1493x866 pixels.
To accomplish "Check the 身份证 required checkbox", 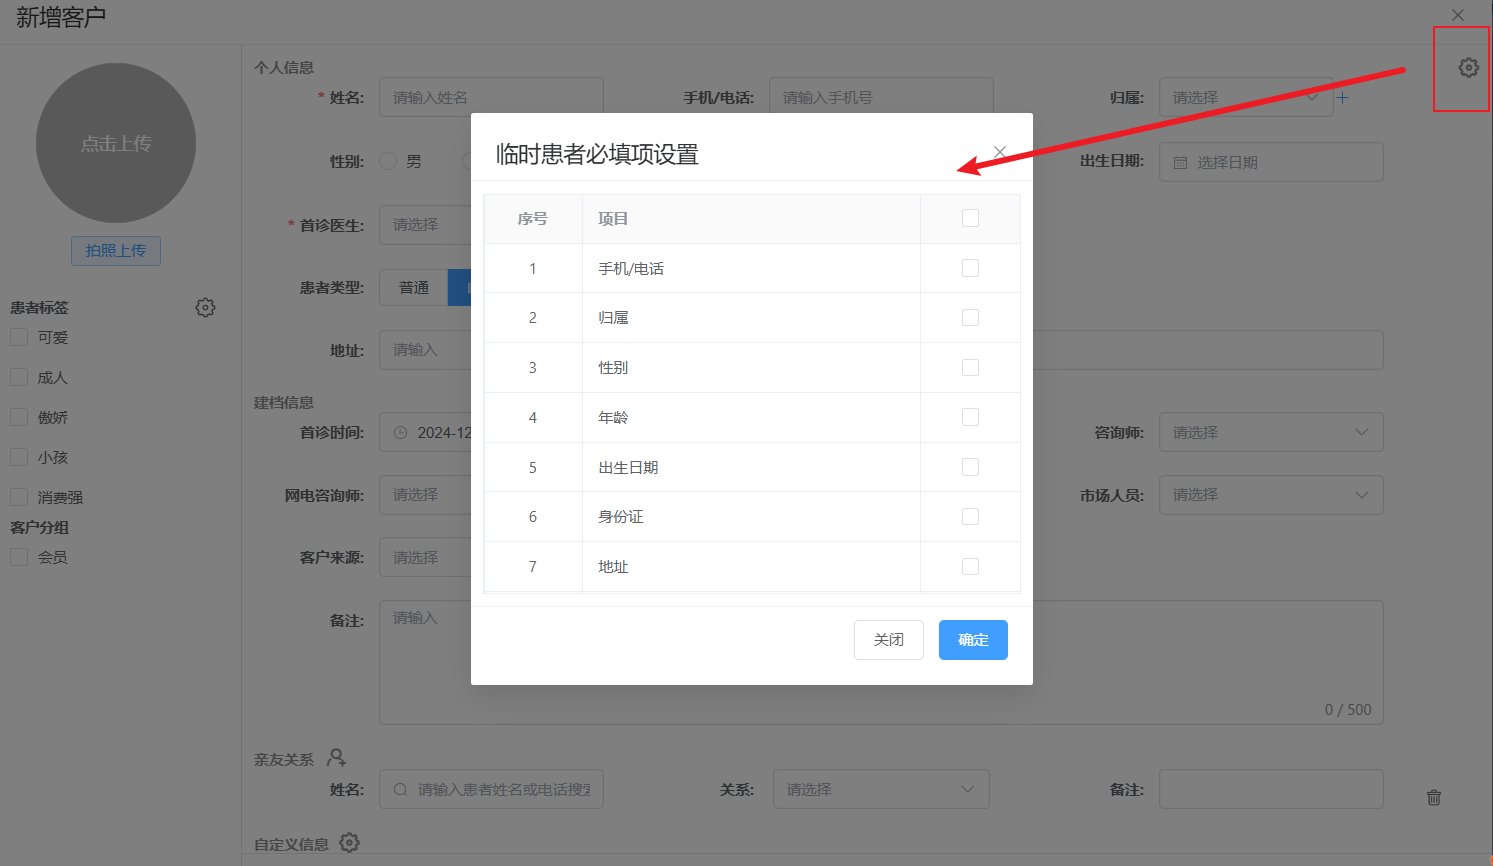I will coord(970,516).
